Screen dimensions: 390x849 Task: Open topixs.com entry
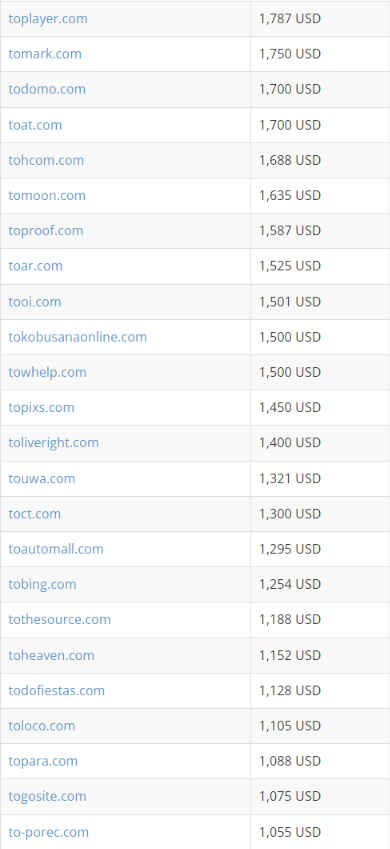click(x=41, y=408)
